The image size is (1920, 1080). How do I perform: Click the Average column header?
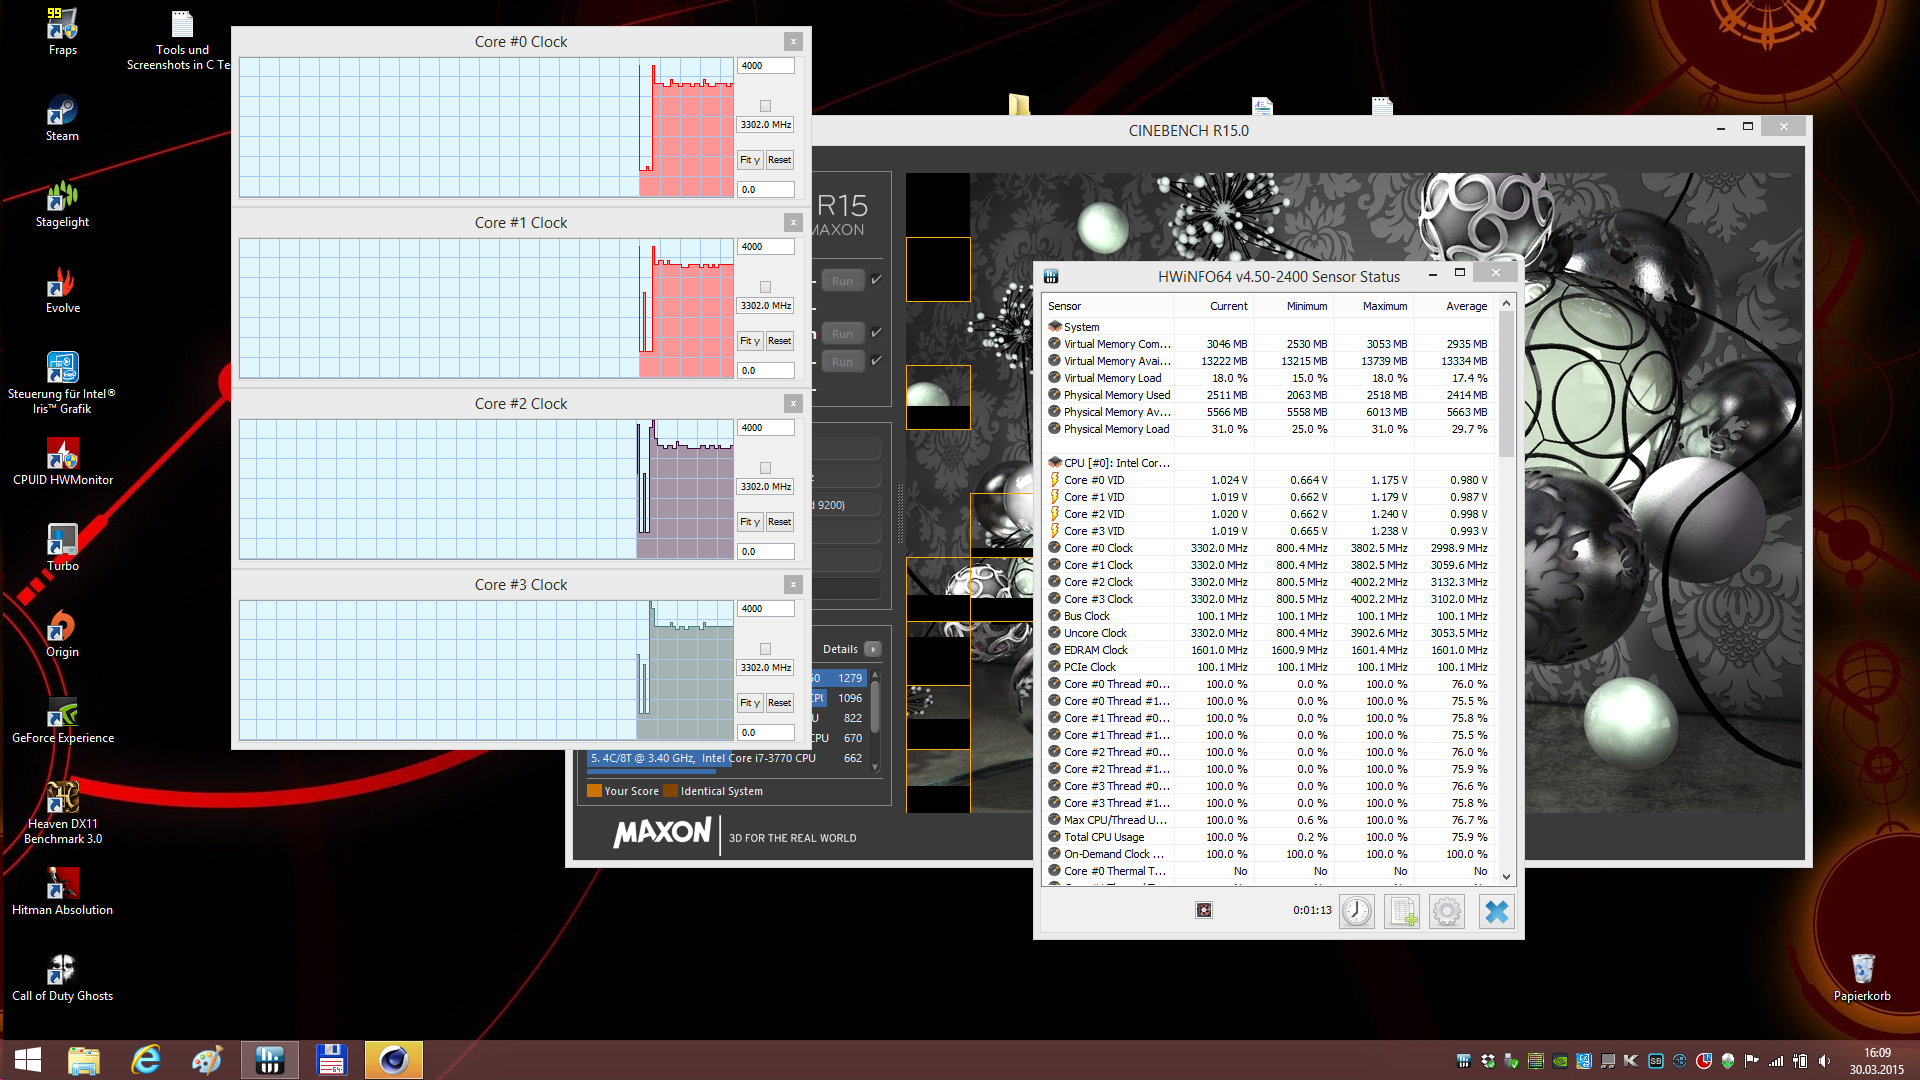(x=1466, y=306)
